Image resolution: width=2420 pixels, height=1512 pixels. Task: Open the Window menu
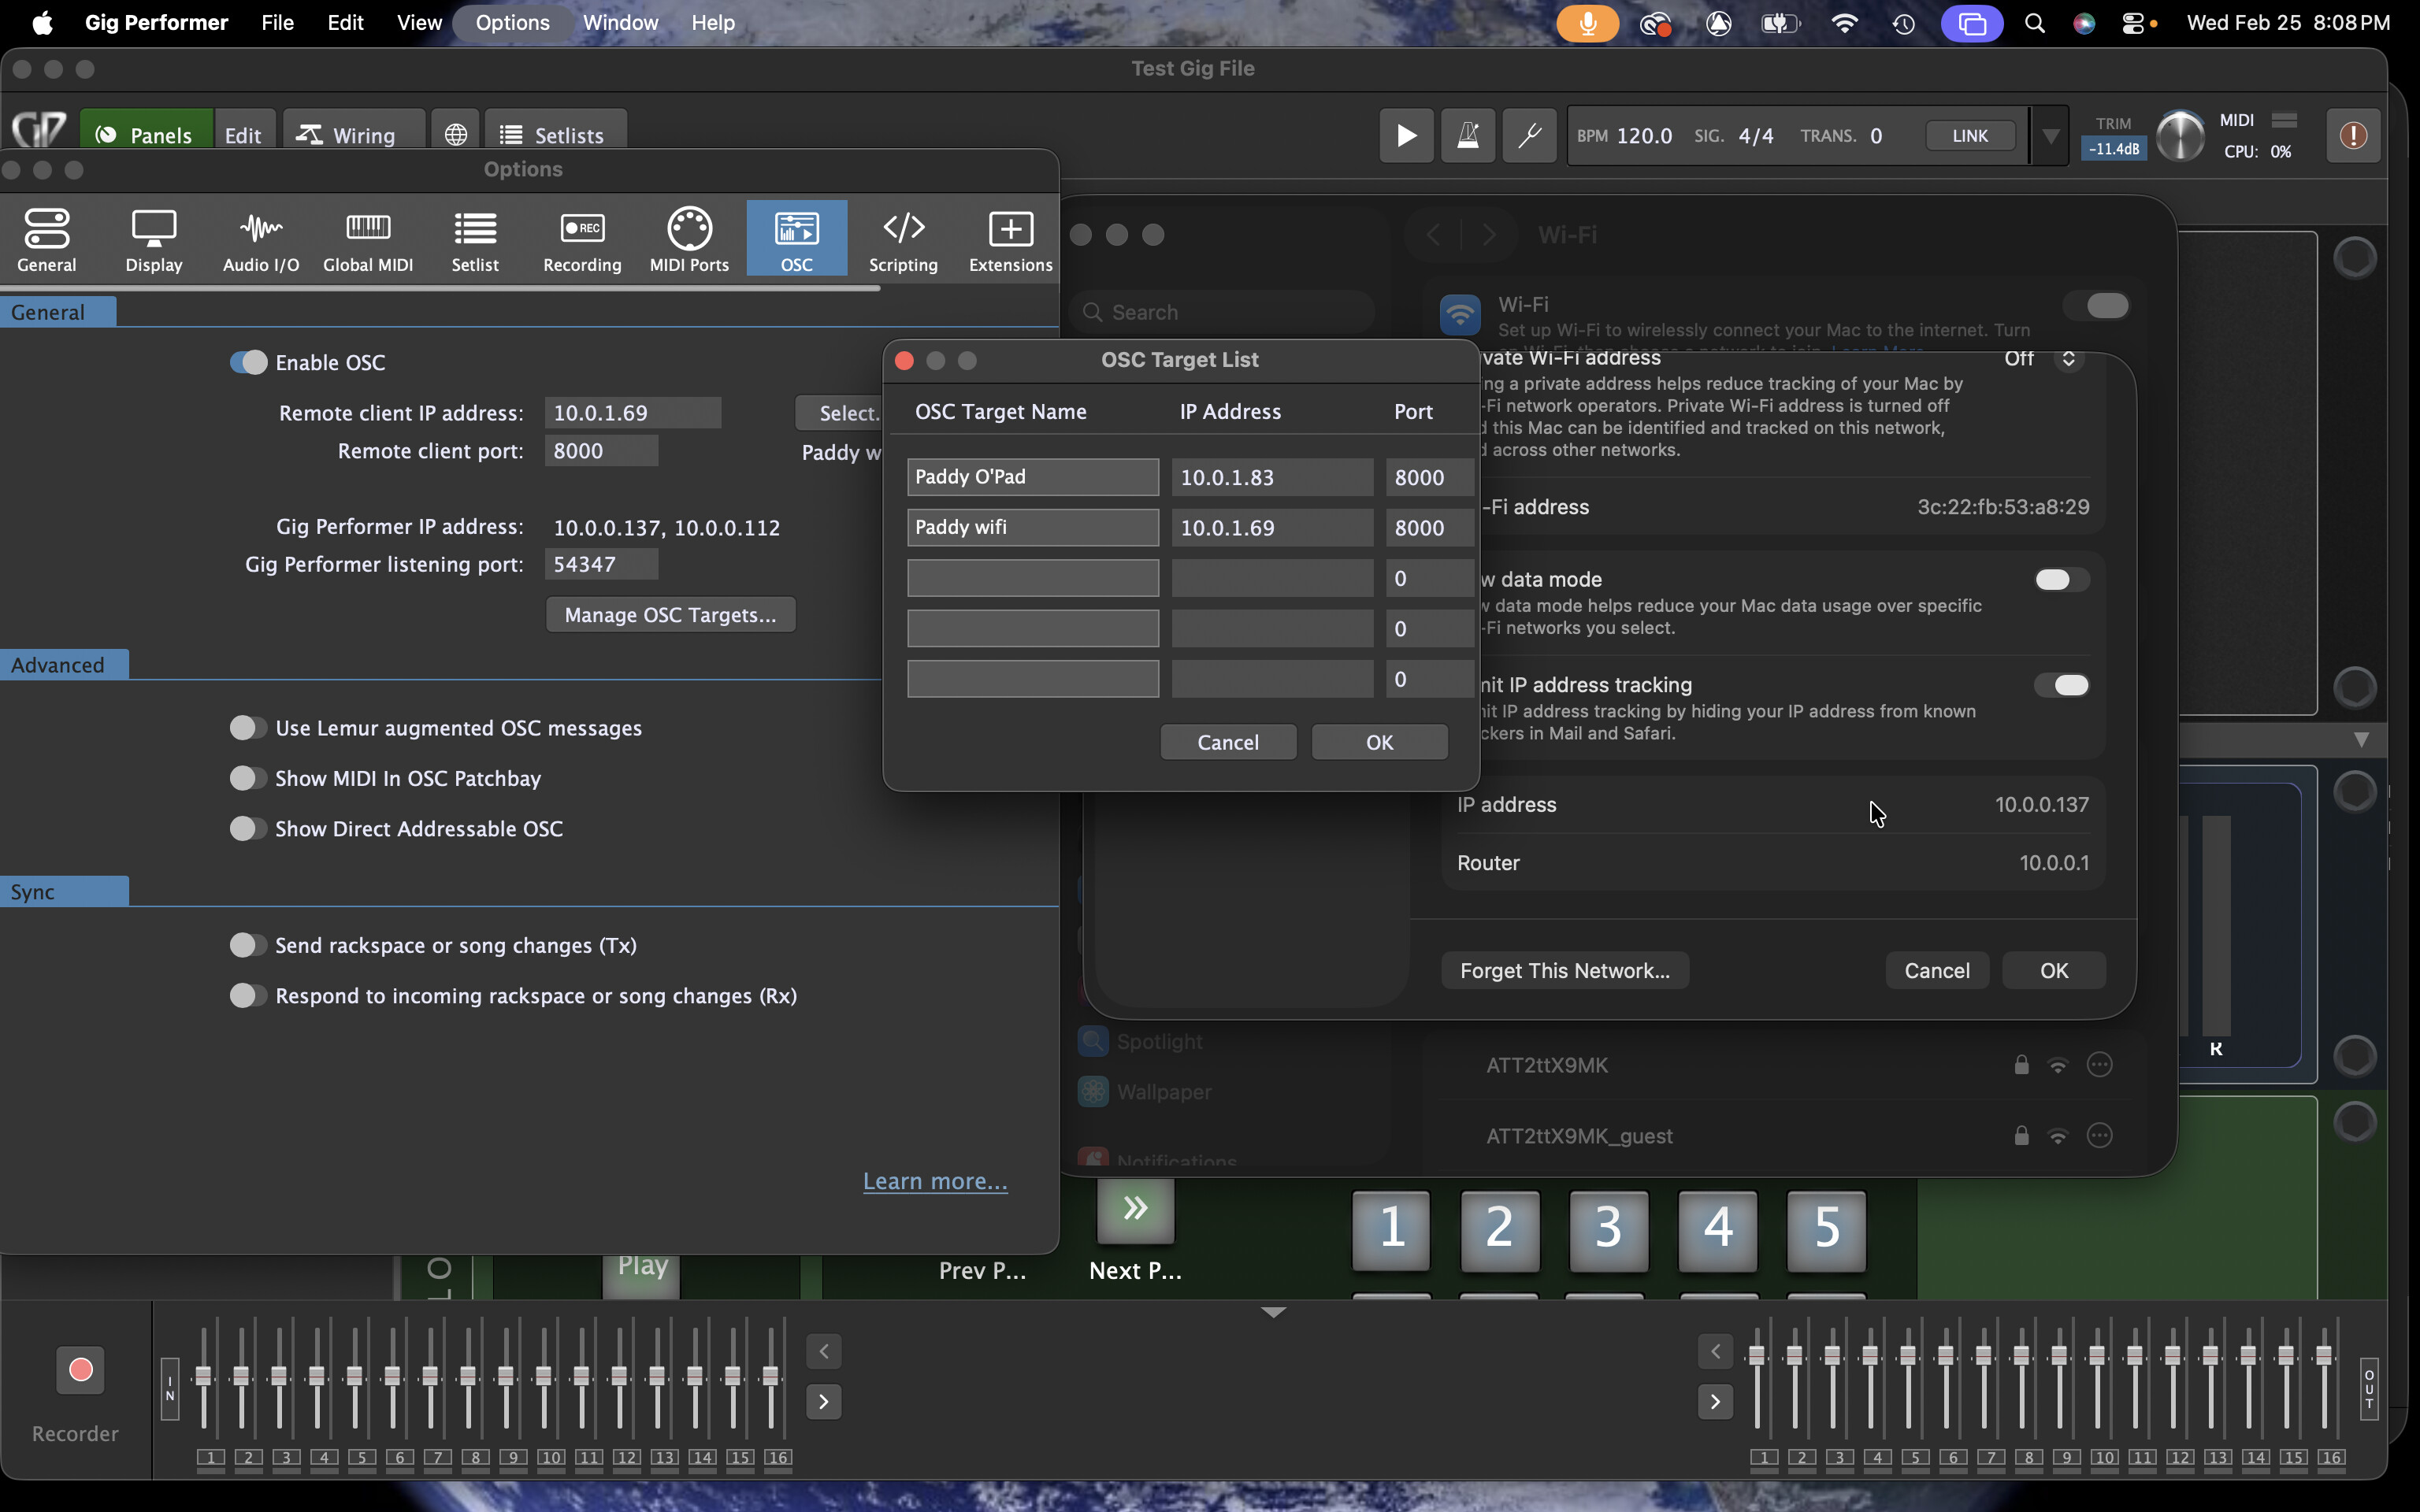pyautogui.click(x=620, y=22)
